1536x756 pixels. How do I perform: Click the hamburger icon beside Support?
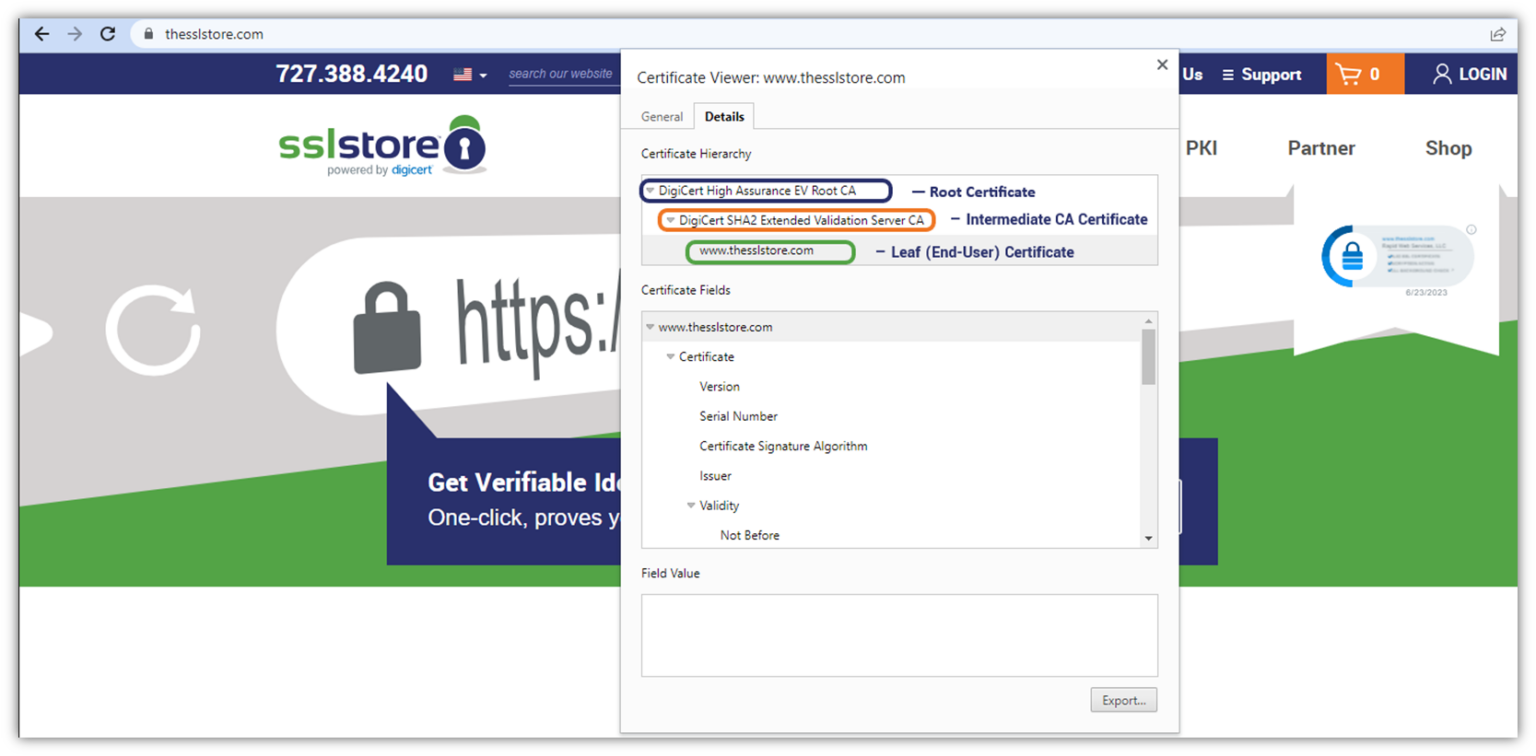pos(1226,73)
